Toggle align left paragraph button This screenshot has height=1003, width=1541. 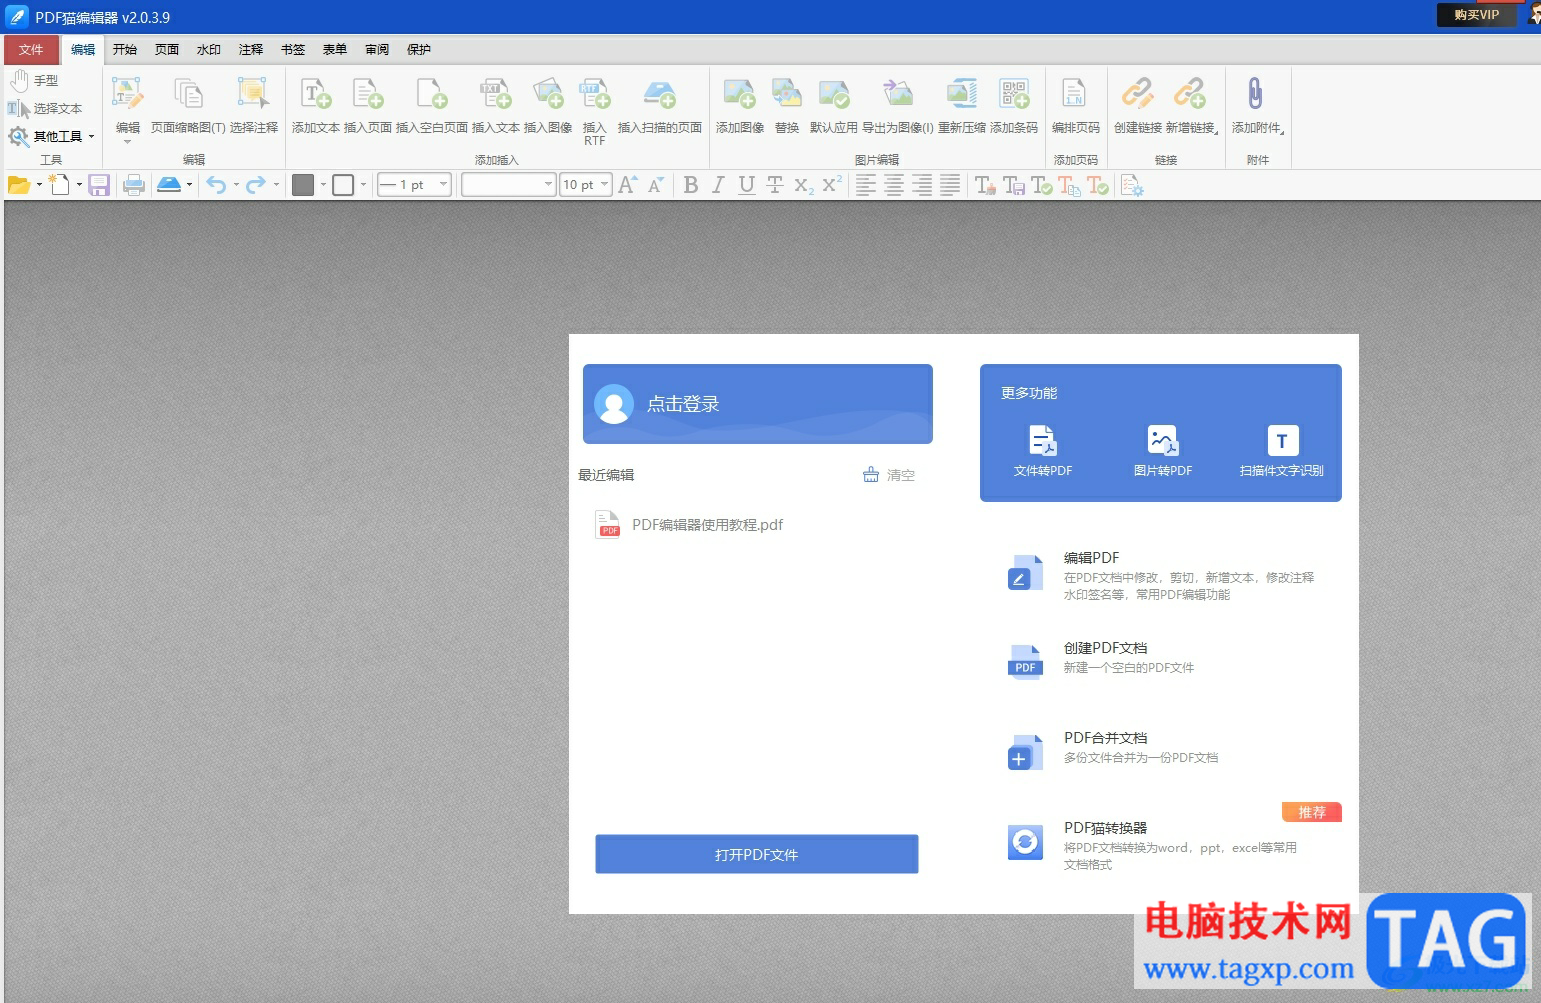coord(866,185)
